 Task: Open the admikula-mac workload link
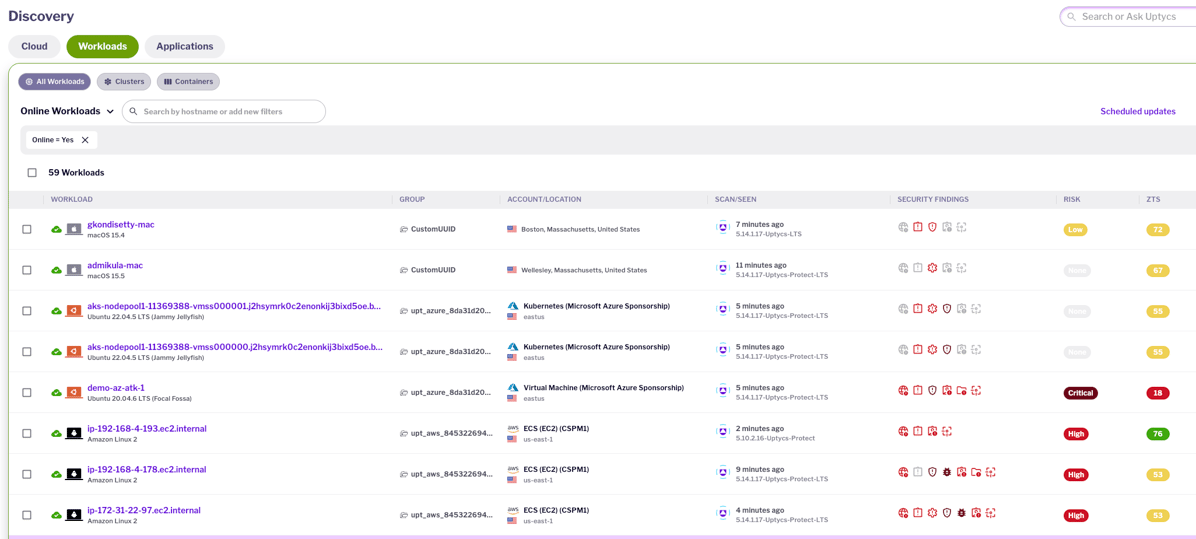coord(115,265)
